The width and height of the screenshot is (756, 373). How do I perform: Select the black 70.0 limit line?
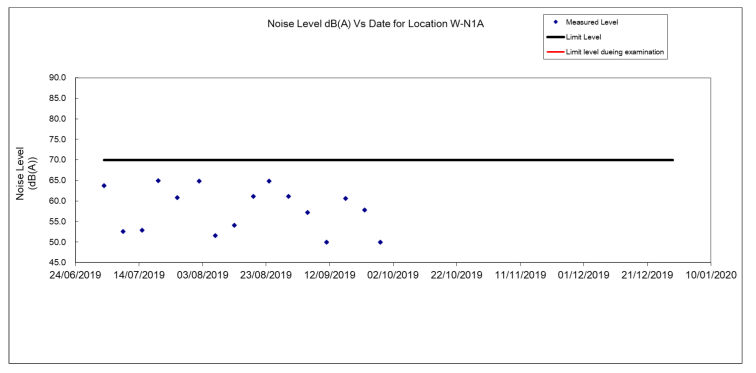coord(388,160)
